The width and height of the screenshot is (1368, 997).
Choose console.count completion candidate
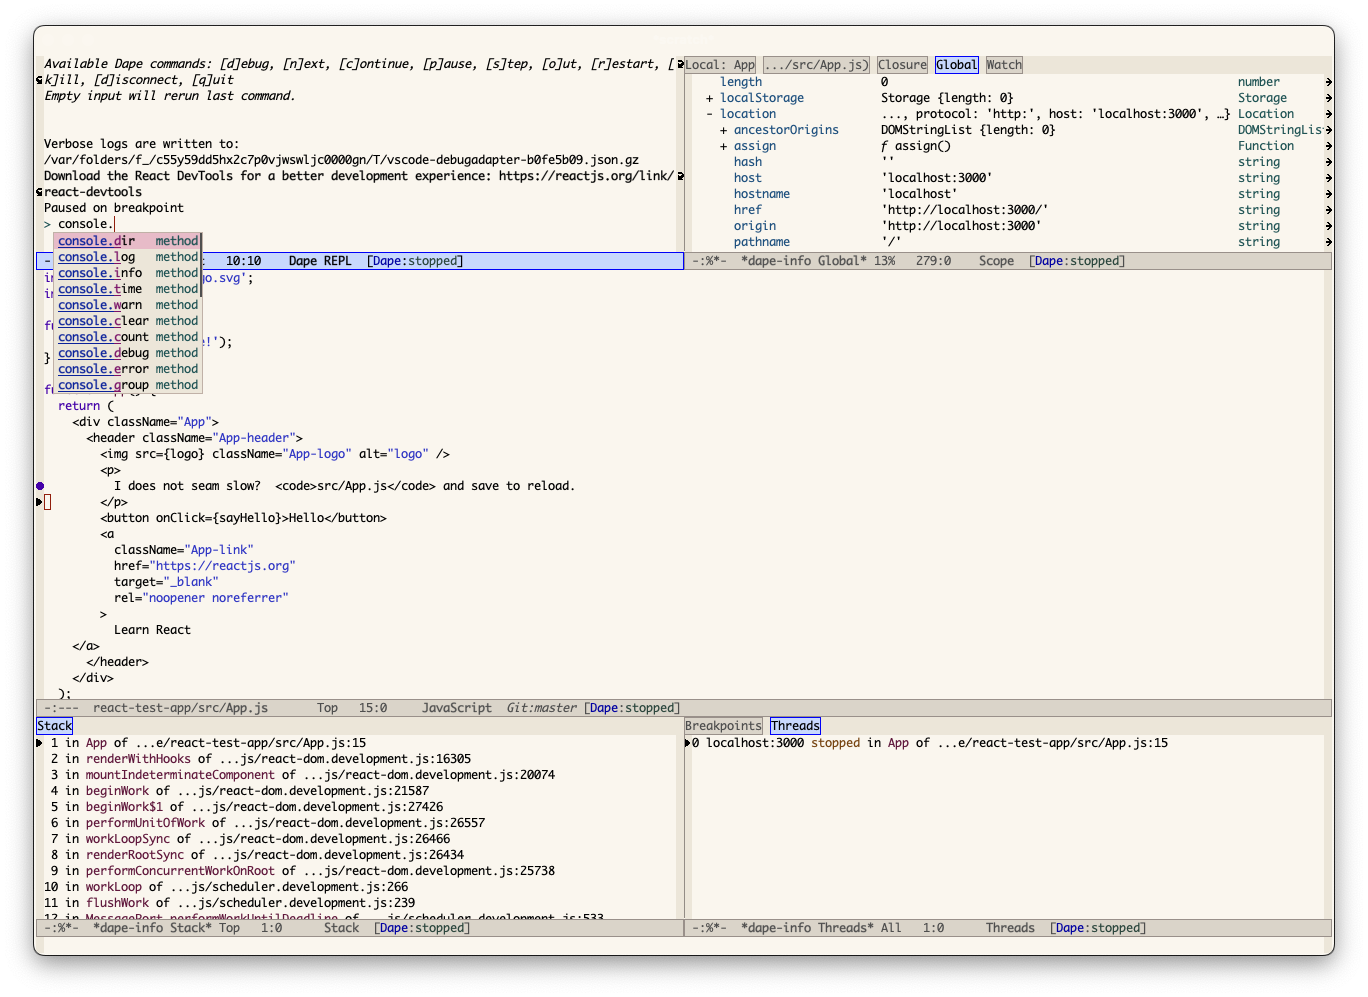pyautogui.click(x=128, y=337)
